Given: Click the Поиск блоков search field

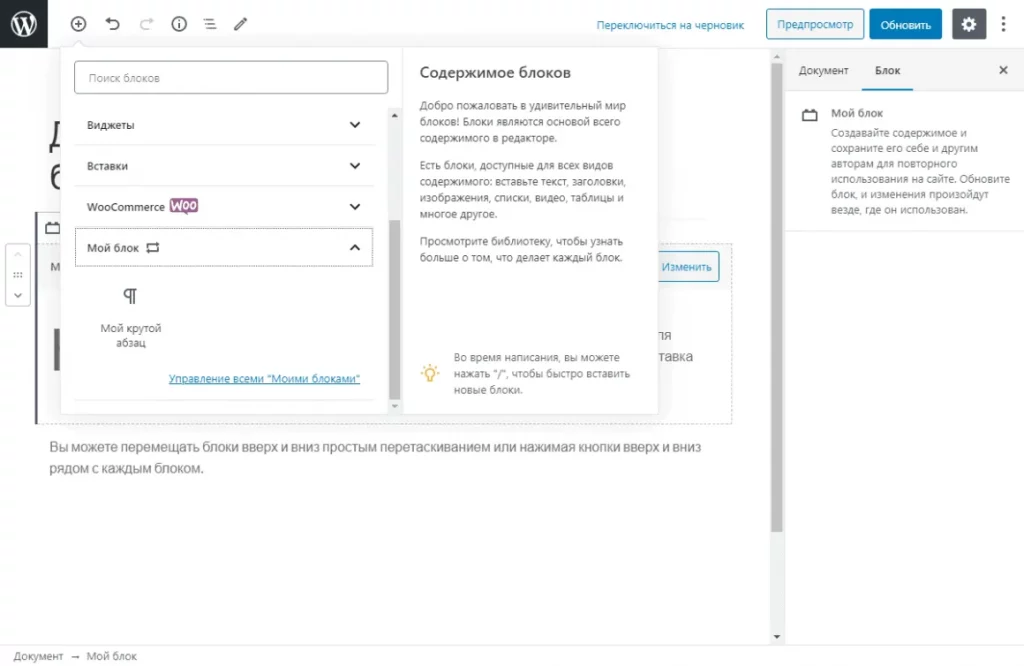Looking at the screenshot, I should (230, 78).
